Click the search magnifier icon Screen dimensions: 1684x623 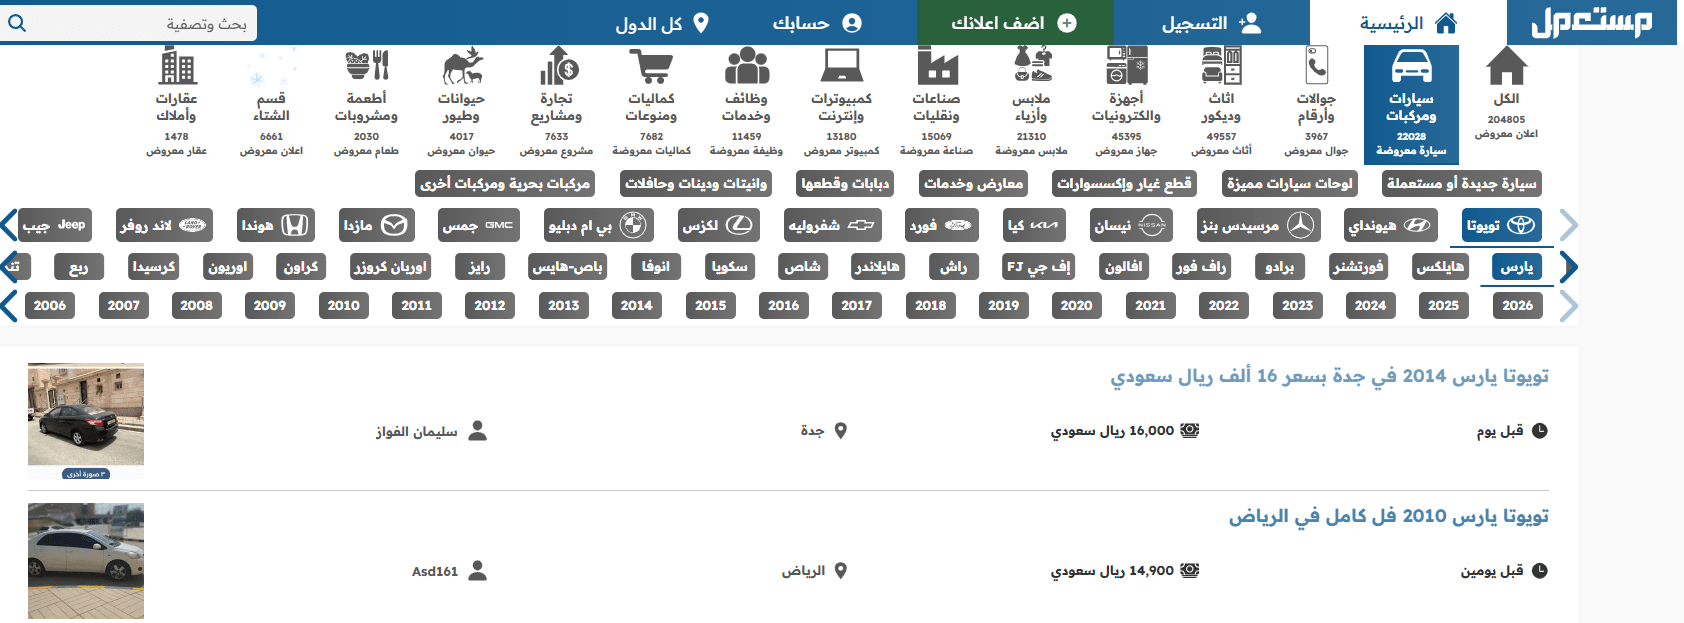17,23
